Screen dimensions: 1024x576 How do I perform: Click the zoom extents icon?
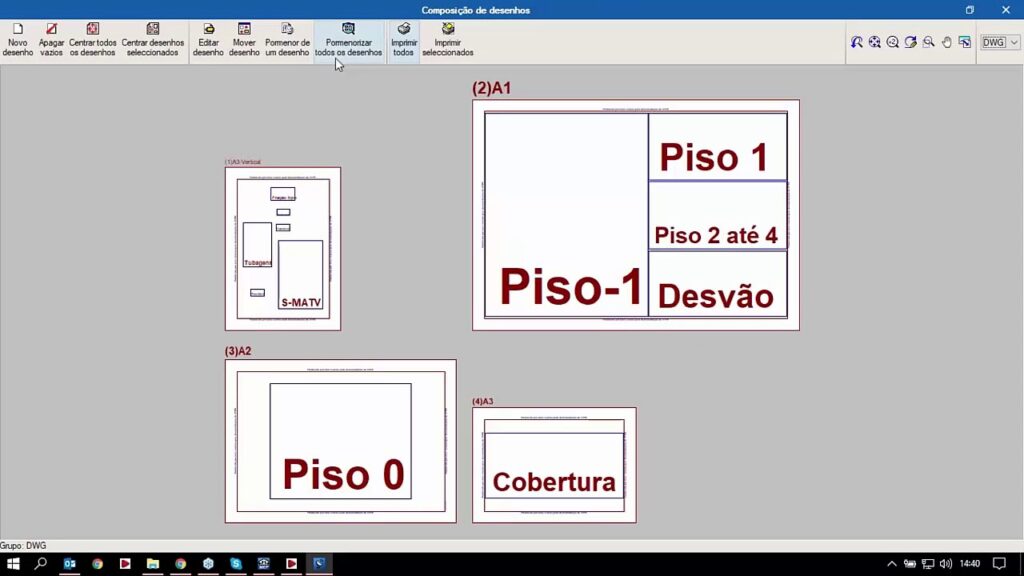coord(875,42)
